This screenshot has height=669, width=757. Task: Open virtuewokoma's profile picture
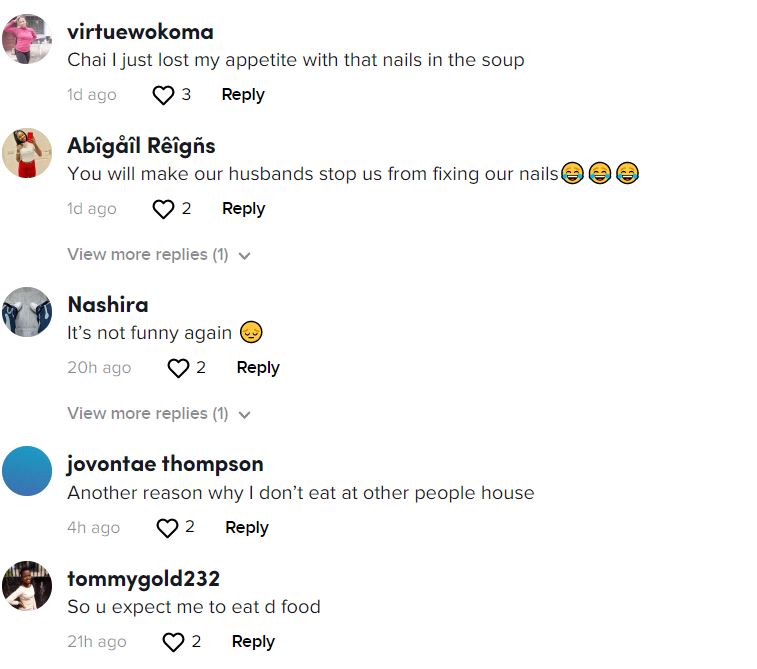click(x=27, y=39)
